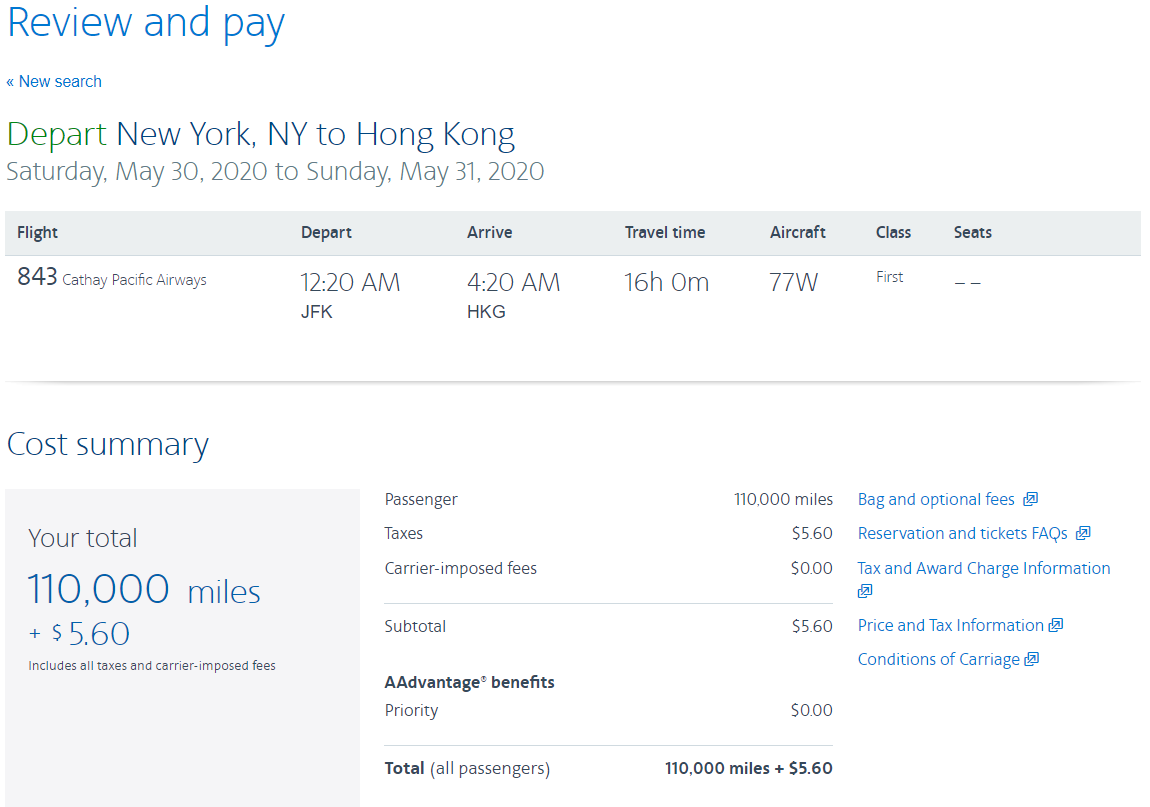Click the Includes all taxes and carrier-imposed fees note

tap(152, 665)
